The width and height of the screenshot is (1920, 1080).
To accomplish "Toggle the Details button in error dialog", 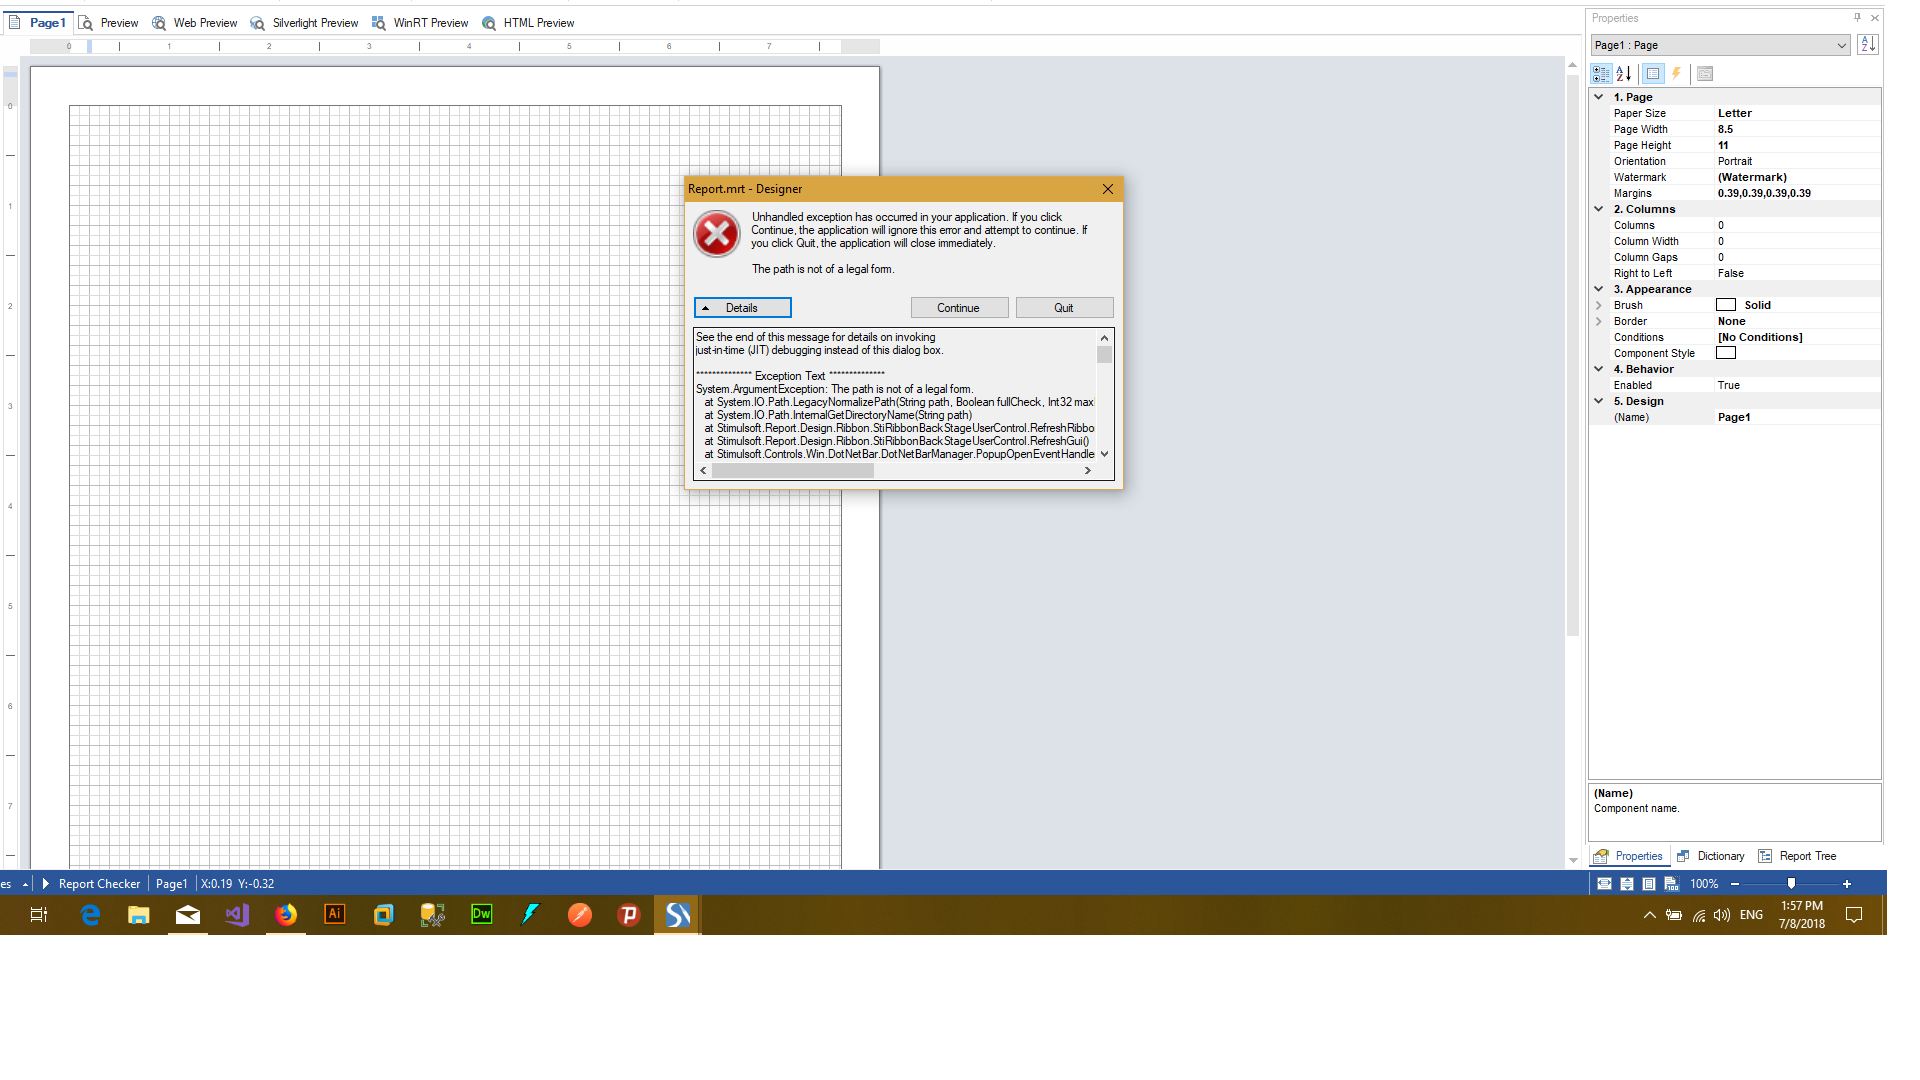I will coord(742,308).
